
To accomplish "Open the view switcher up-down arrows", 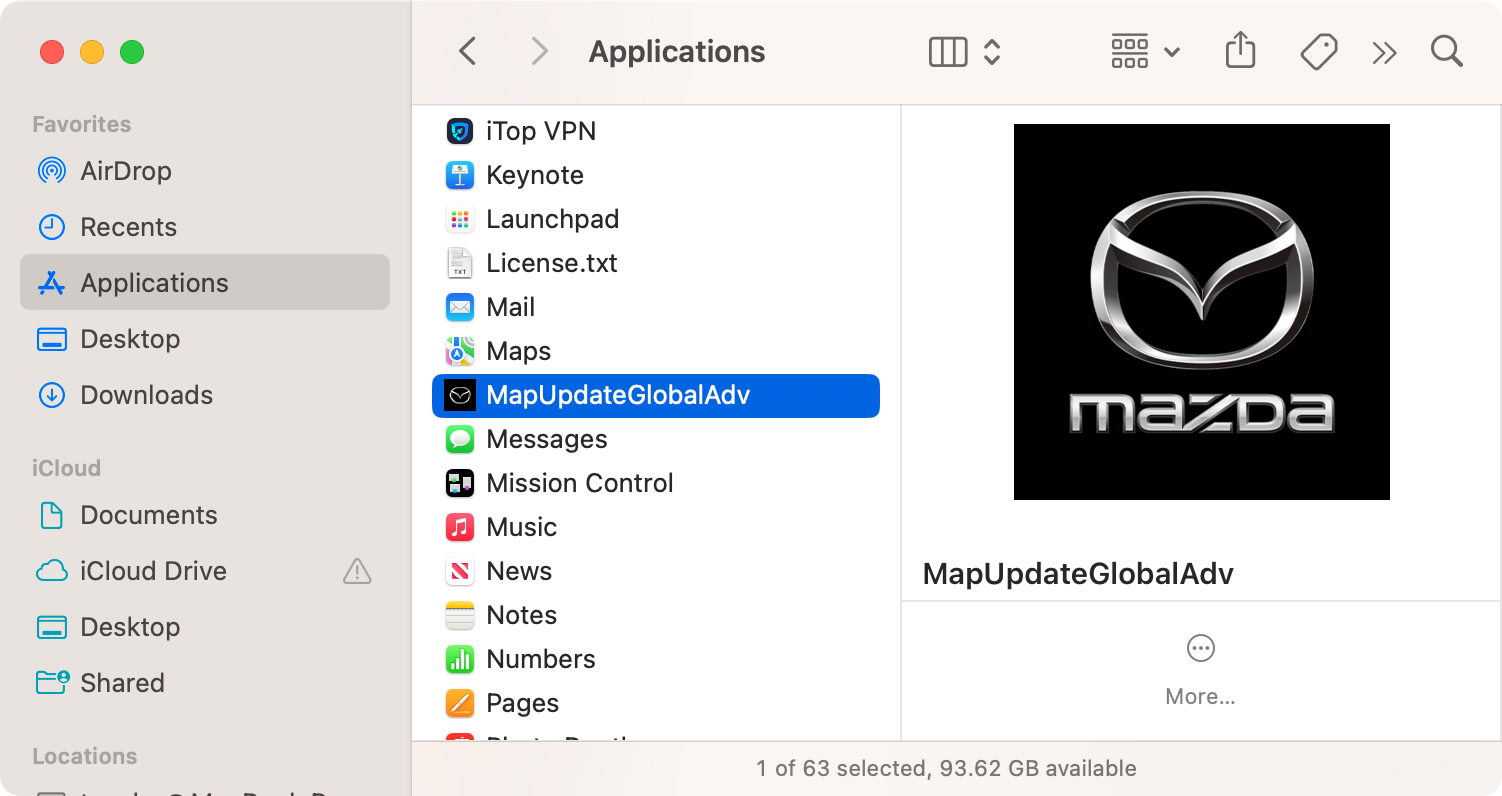I will (x=992, y=52).
